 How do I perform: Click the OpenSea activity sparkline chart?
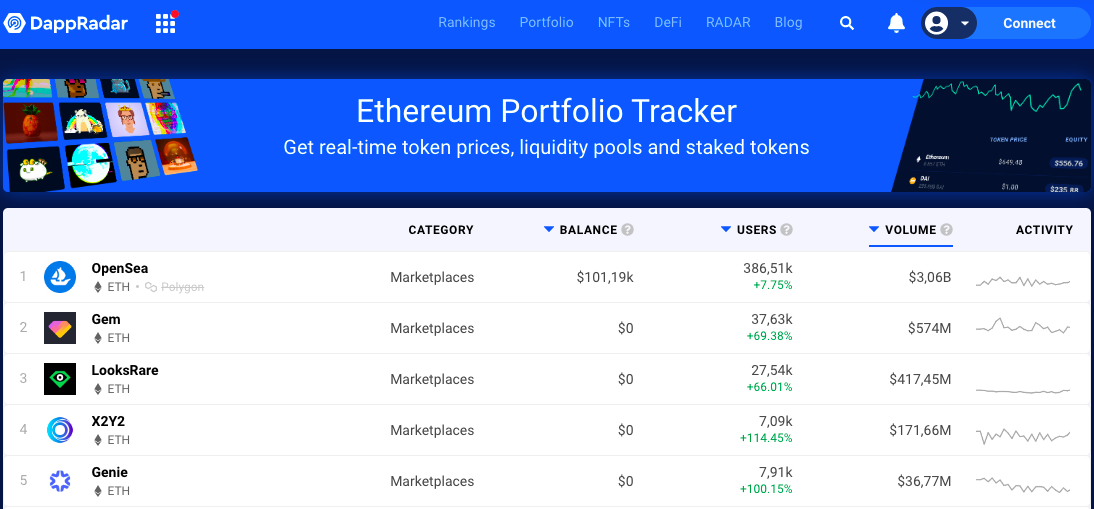pyautogui.click(x=1023, y=281)
